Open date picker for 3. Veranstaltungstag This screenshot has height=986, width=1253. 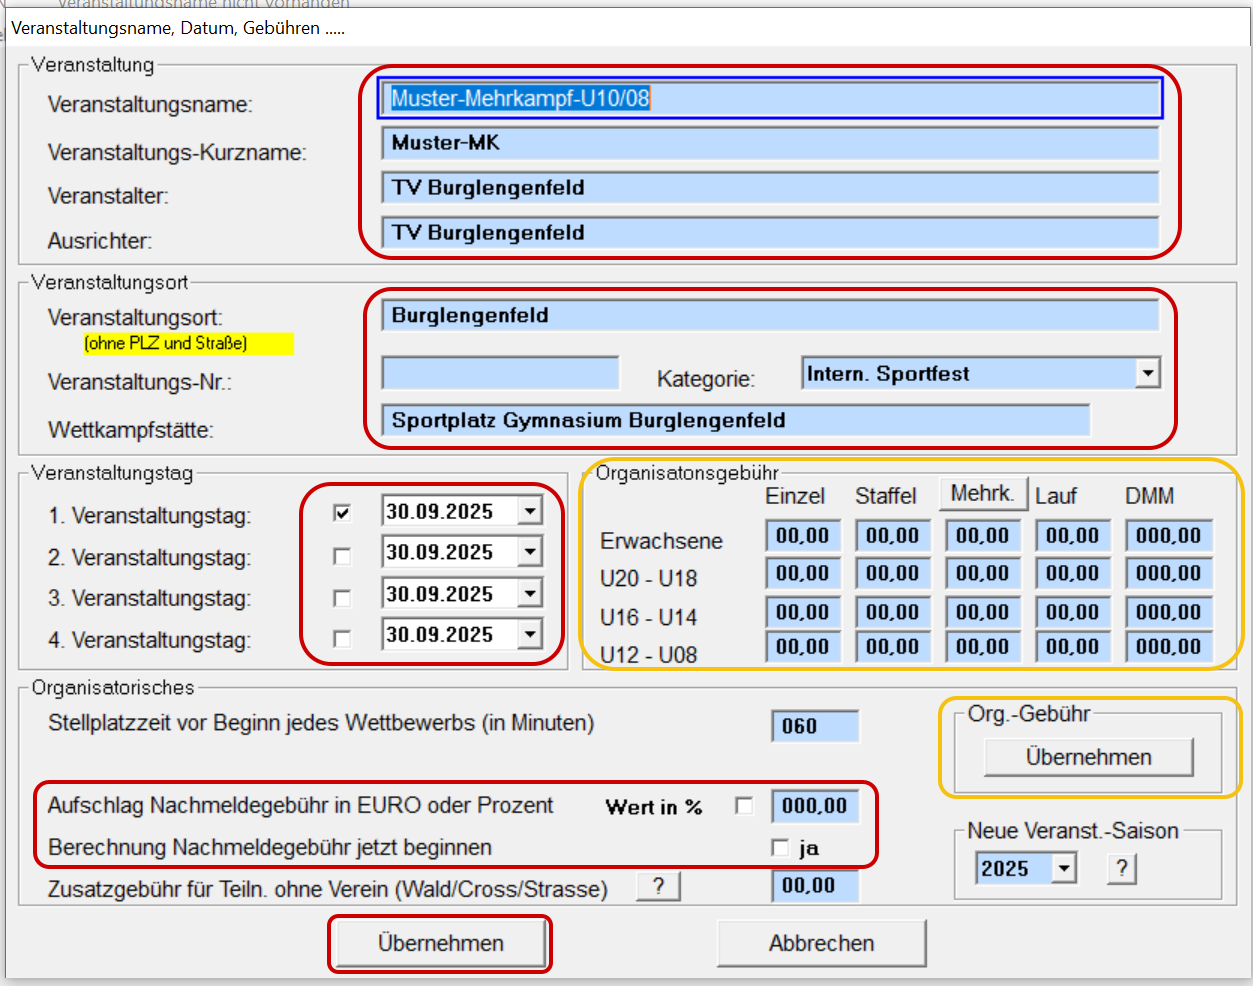point(529,594)
